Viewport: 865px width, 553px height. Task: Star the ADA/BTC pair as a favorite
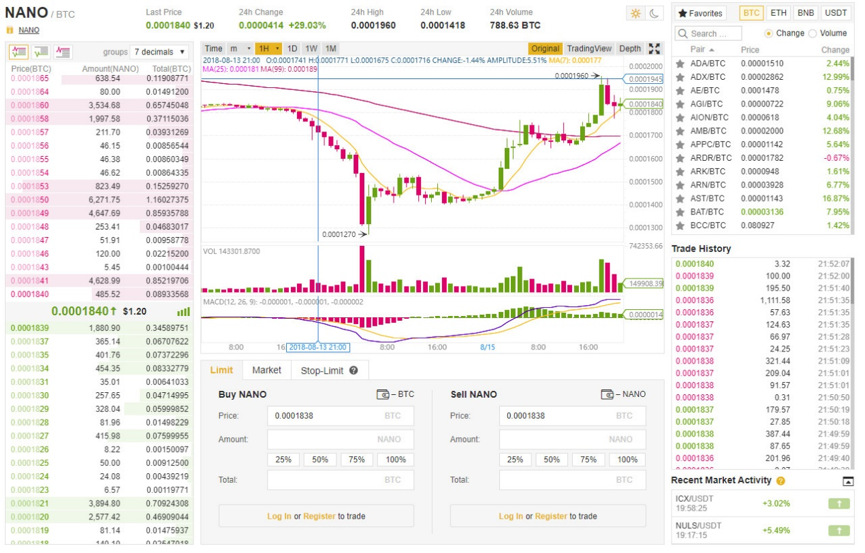pos(680,63)
